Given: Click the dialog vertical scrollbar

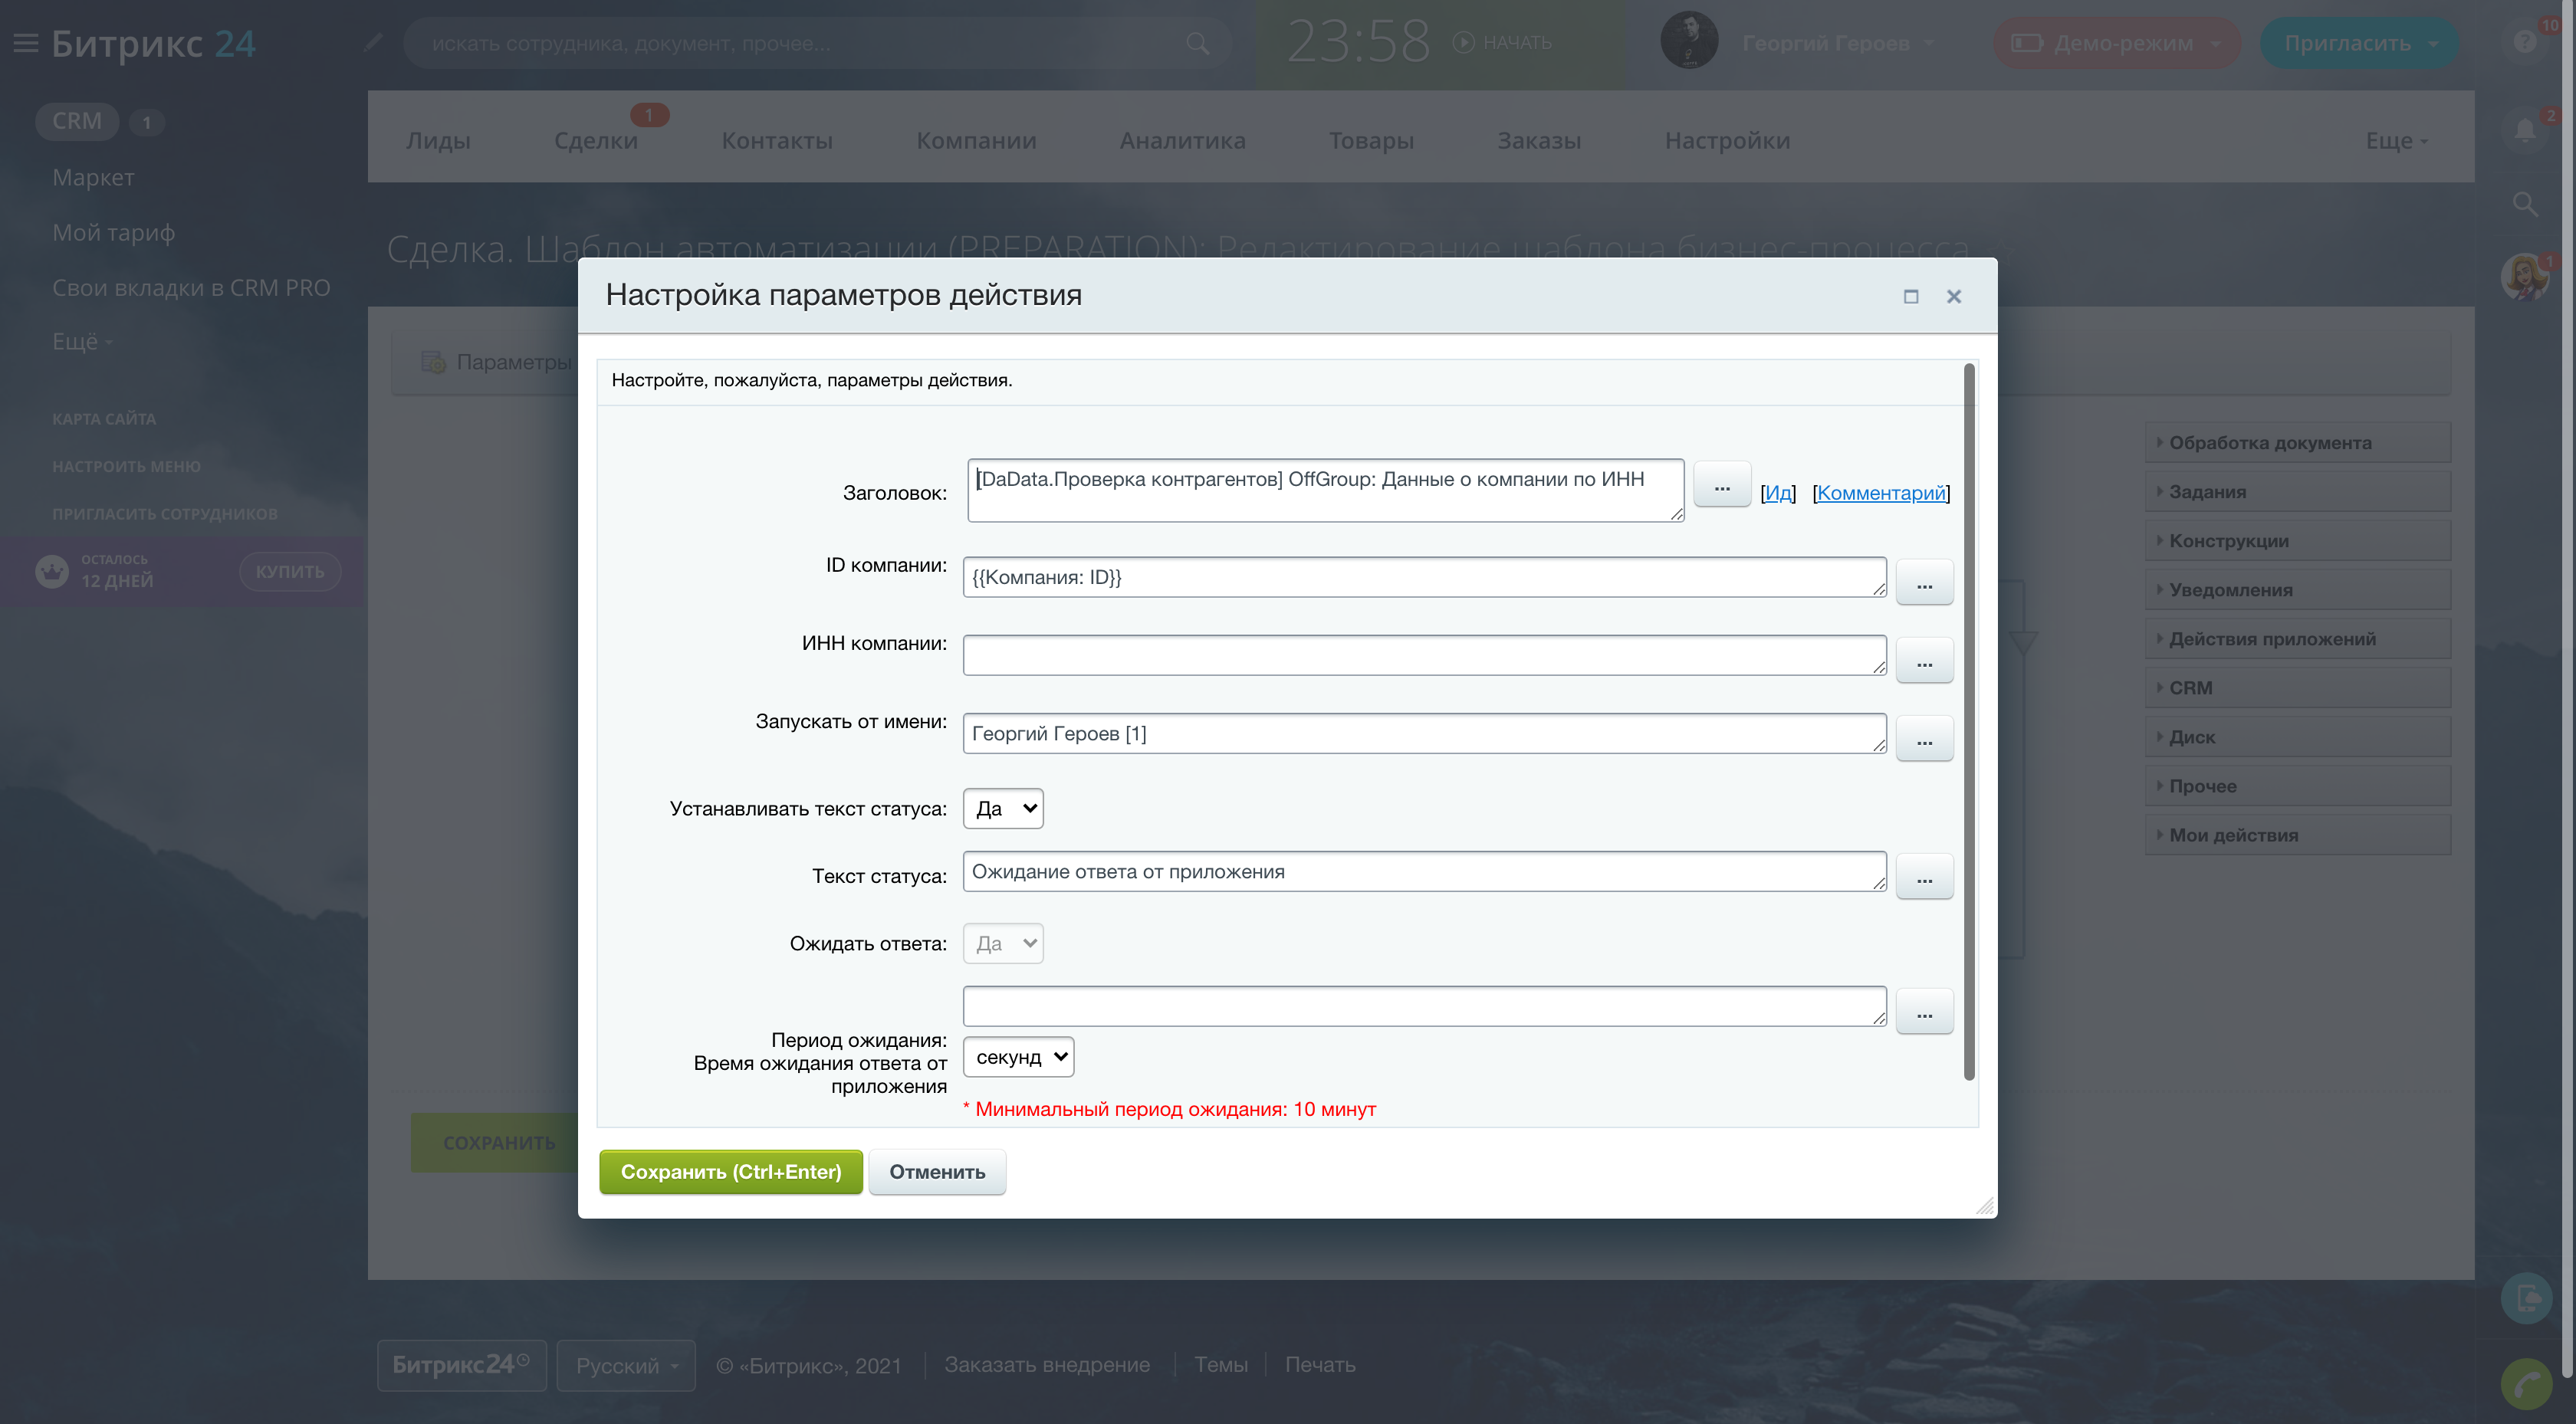Looking at the screenshot, I should (x=1969, y=720).
